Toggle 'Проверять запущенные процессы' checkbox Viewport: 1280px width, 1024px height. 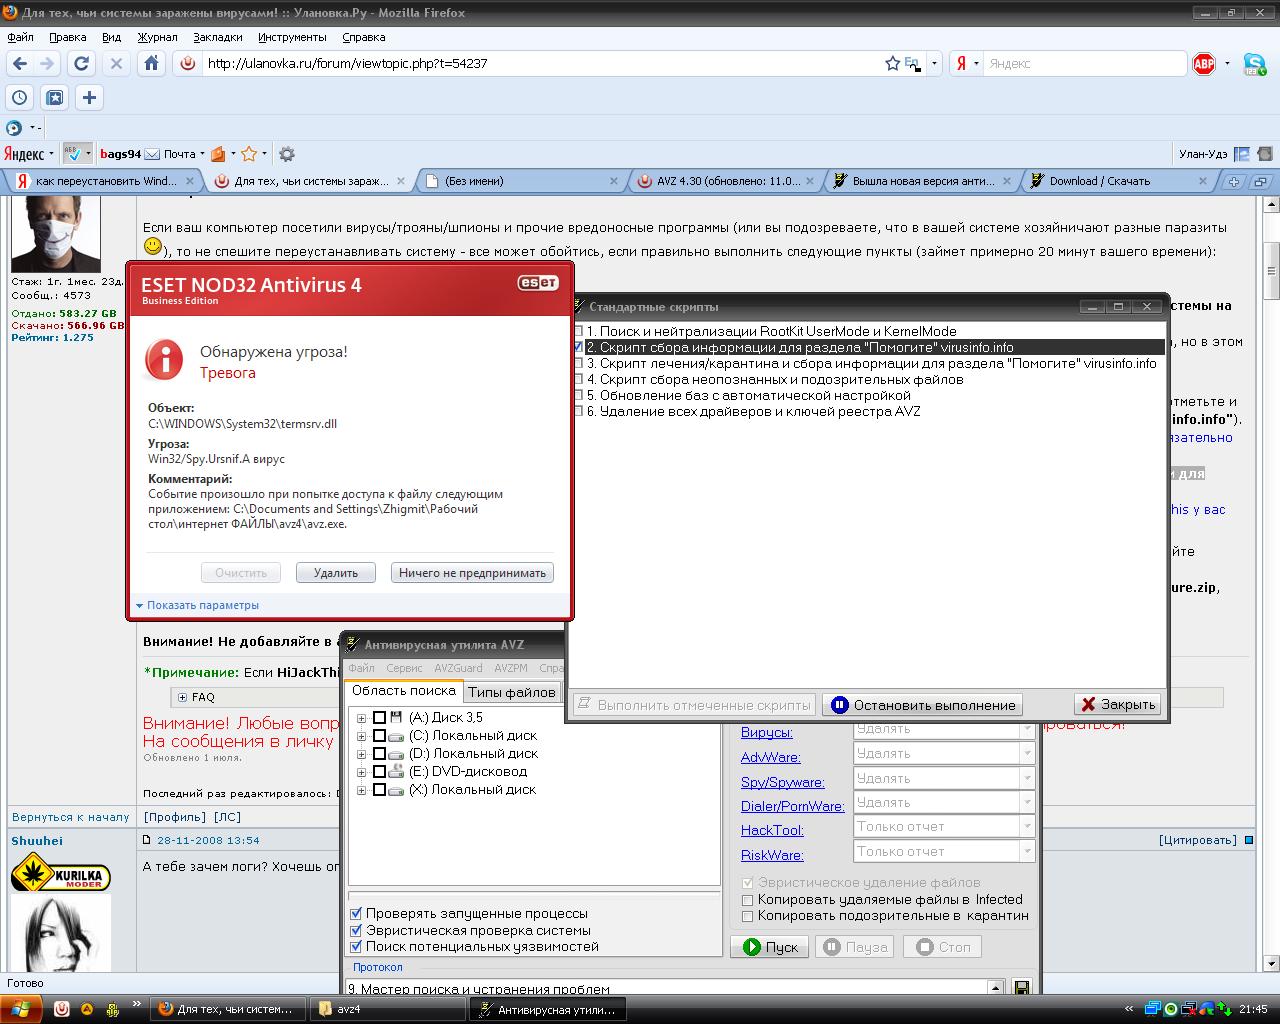[356, 913]
